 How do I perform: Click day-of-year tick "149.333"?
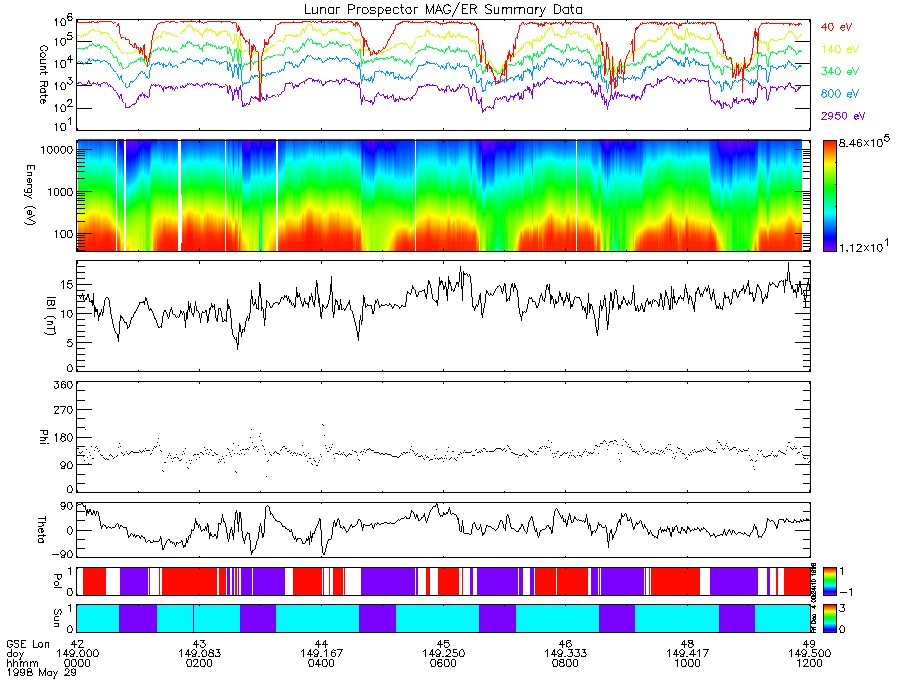pyautogui.click(x=565, y=654)
